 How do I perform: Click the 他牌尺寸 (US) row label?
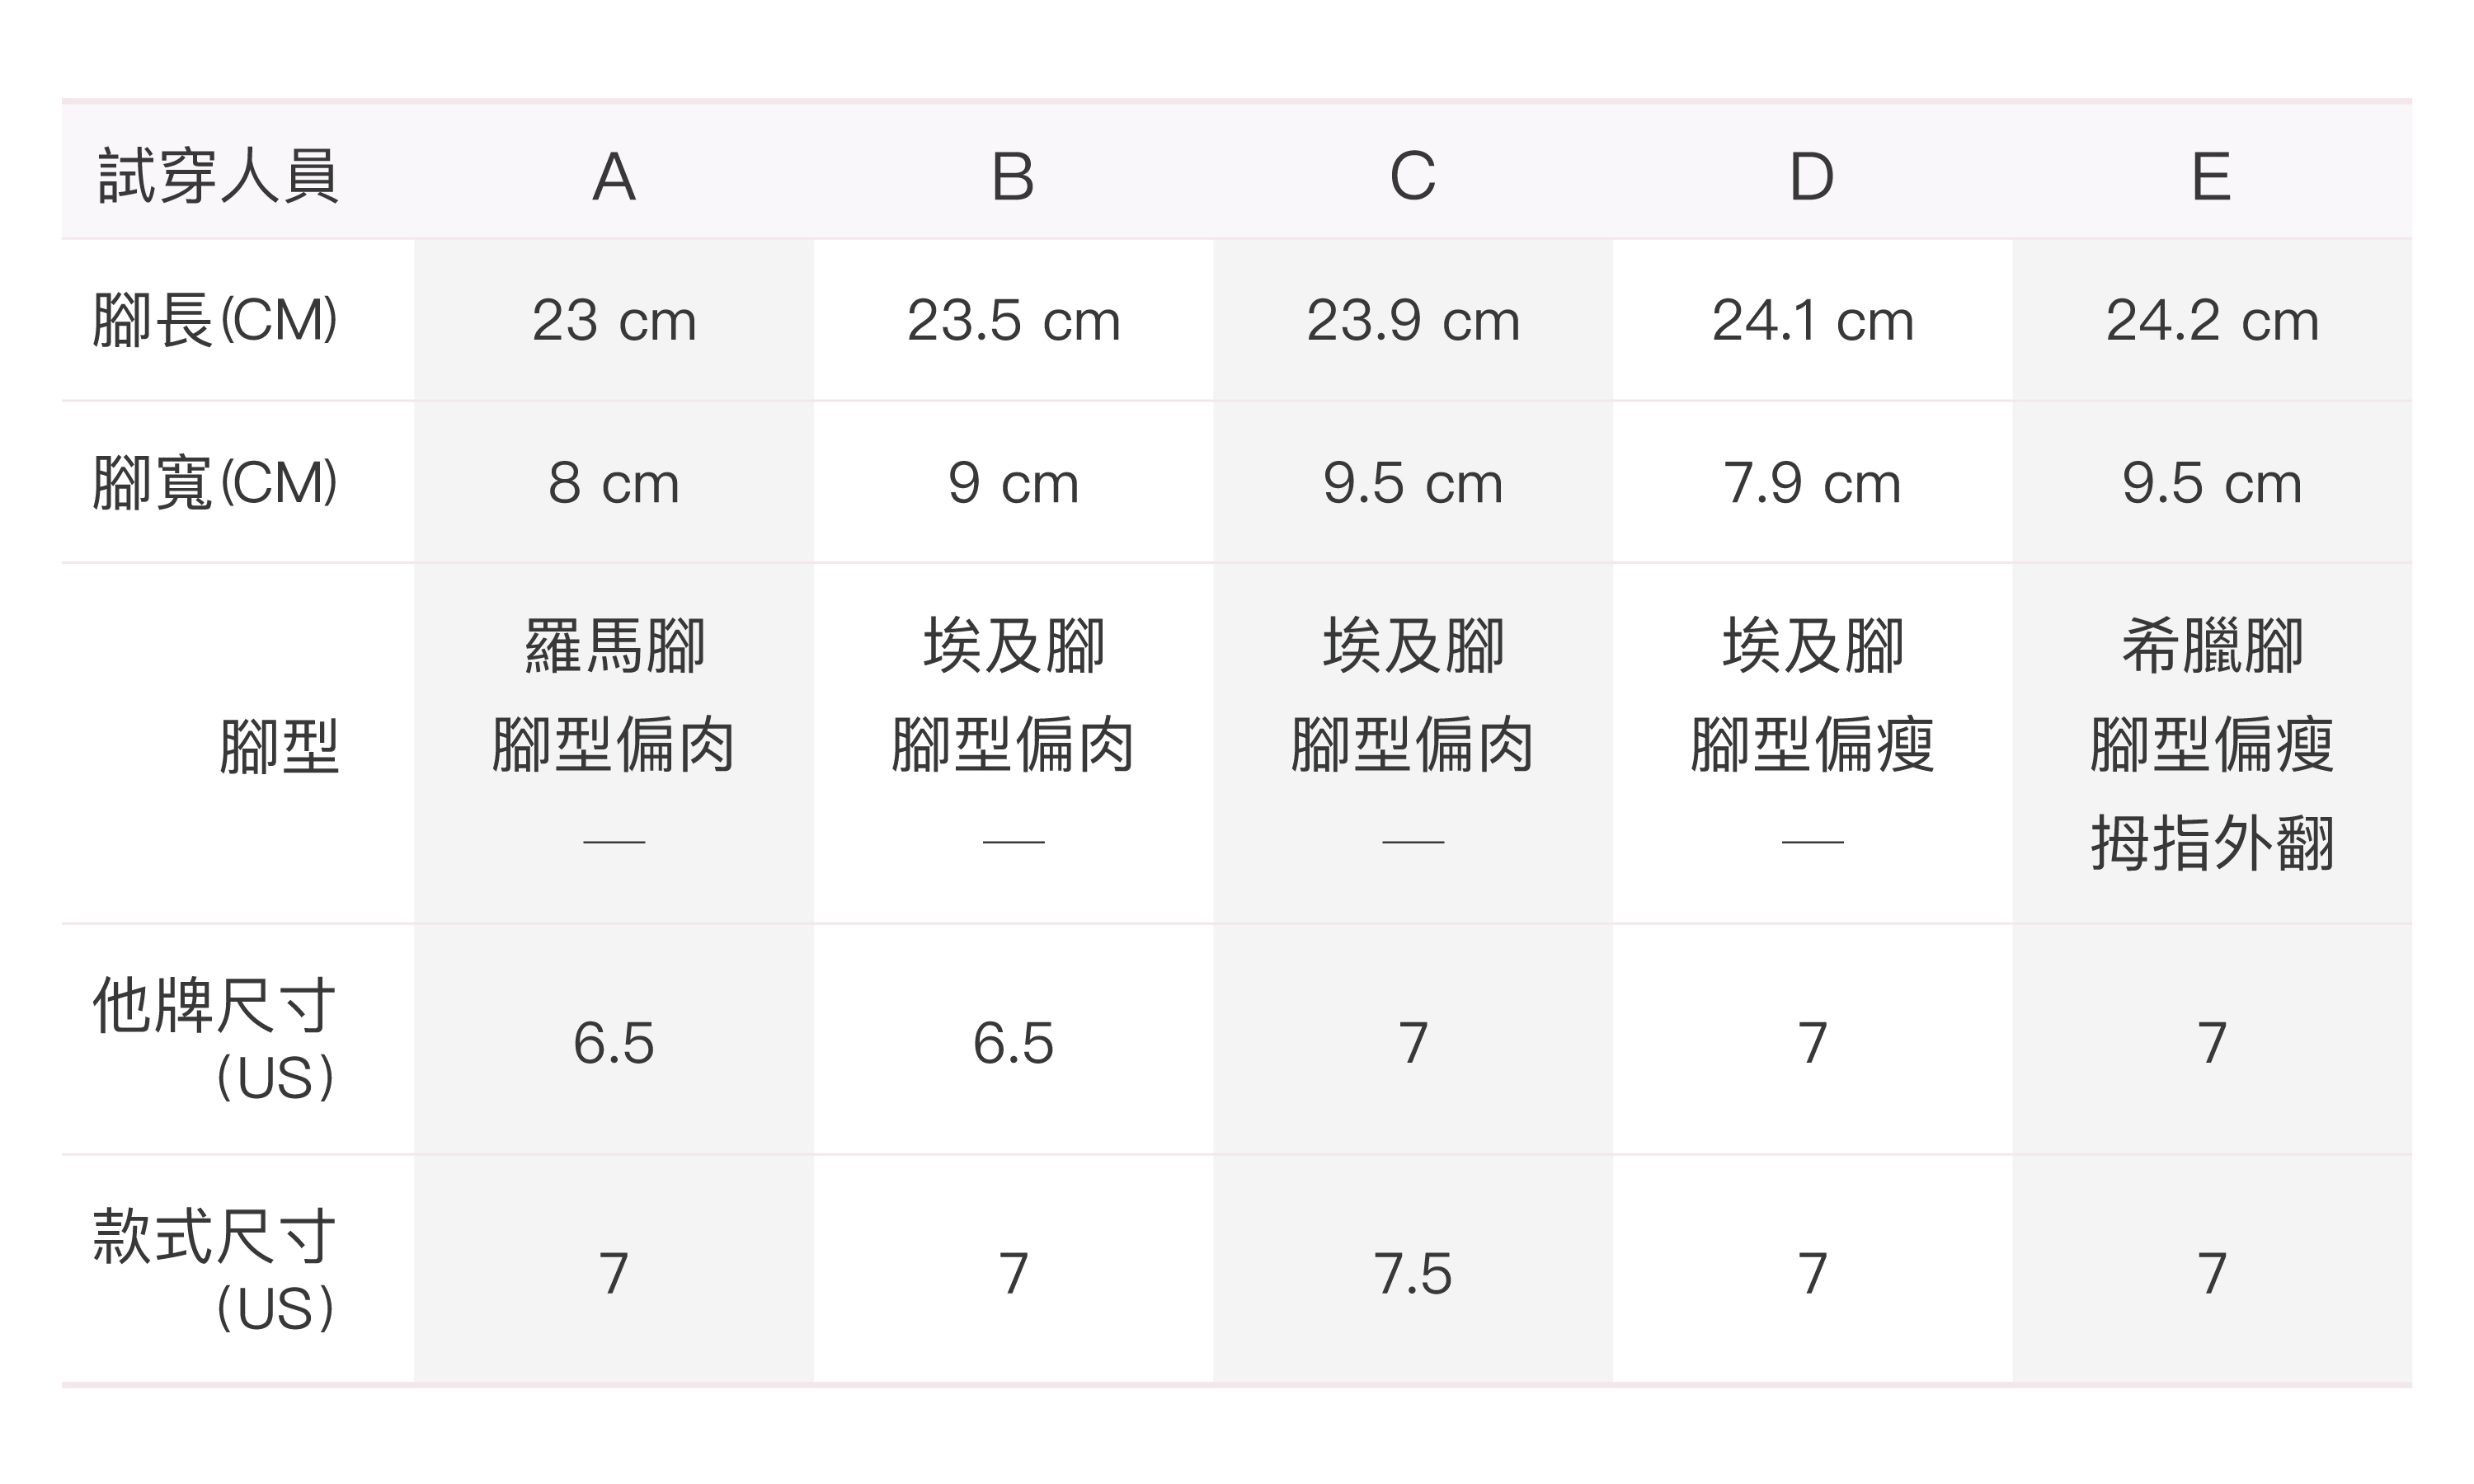[x=215, y=1040]
